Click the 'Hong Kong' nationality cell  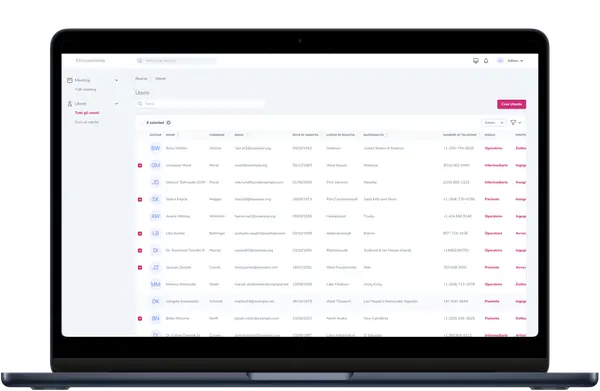[372, 284]
